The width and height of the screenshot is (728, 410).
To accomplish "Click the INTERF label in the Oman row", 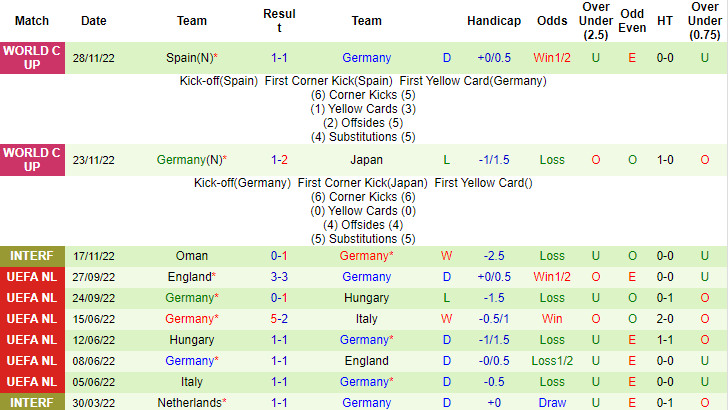I will tap(32, 256).
